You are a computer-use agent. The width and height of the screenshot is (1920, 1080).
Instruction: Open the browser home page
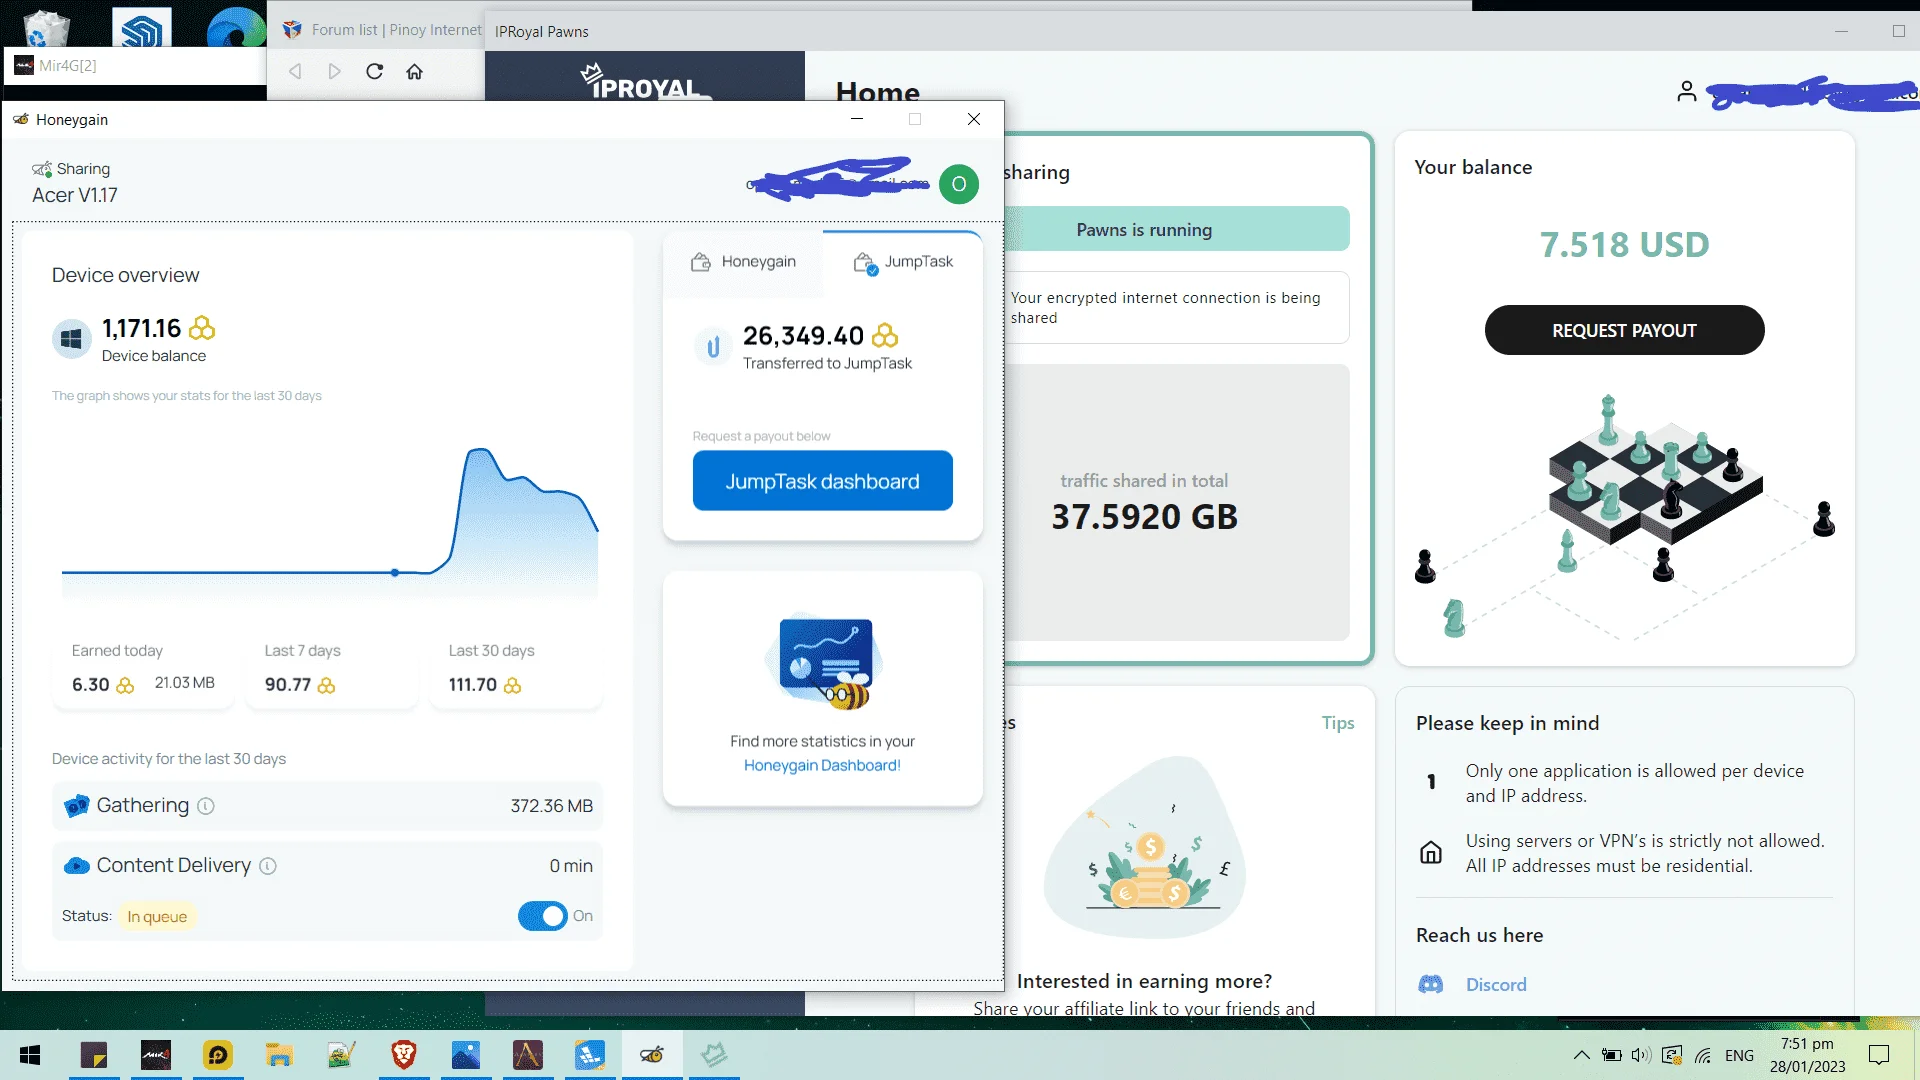point(415,72)
